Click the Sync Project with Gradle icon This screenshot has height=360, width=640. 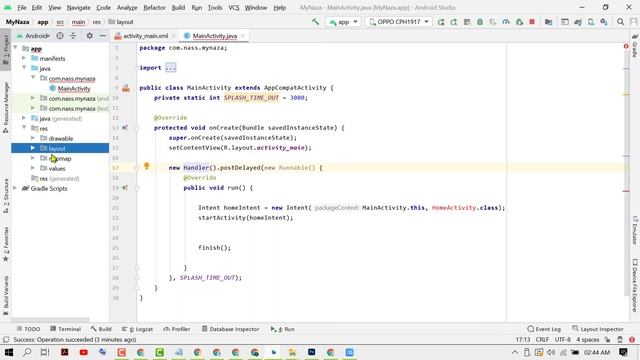pos(578,22)
